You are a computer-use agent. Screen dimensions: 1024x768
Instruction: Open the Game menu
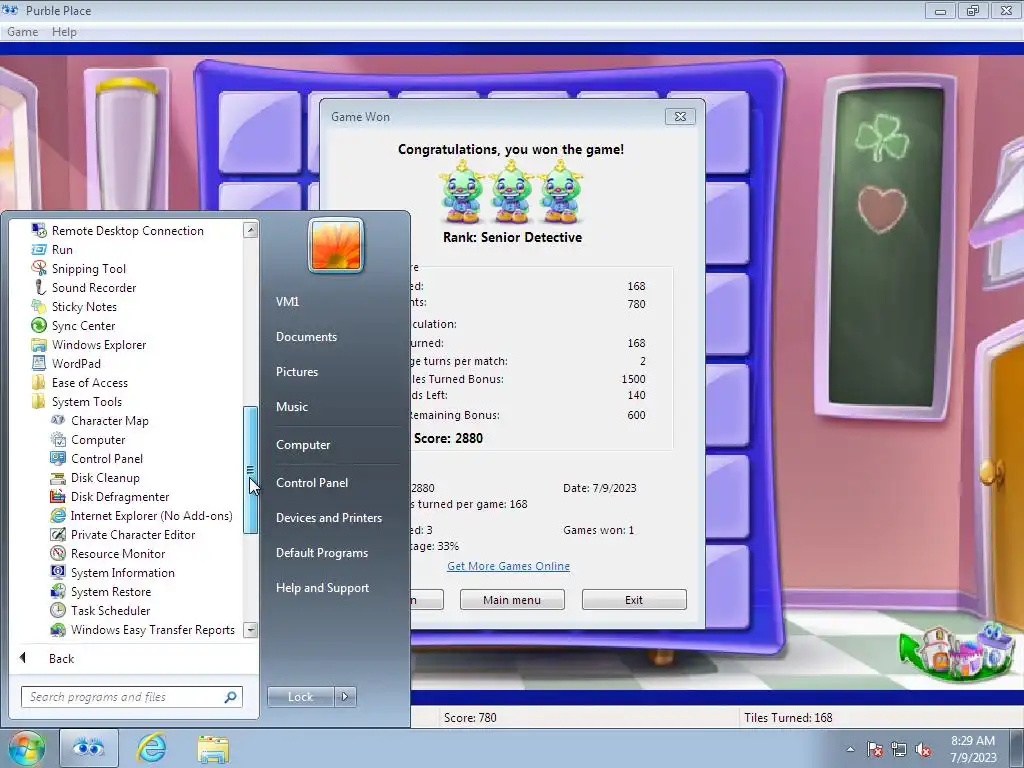(x=22, y=31)
